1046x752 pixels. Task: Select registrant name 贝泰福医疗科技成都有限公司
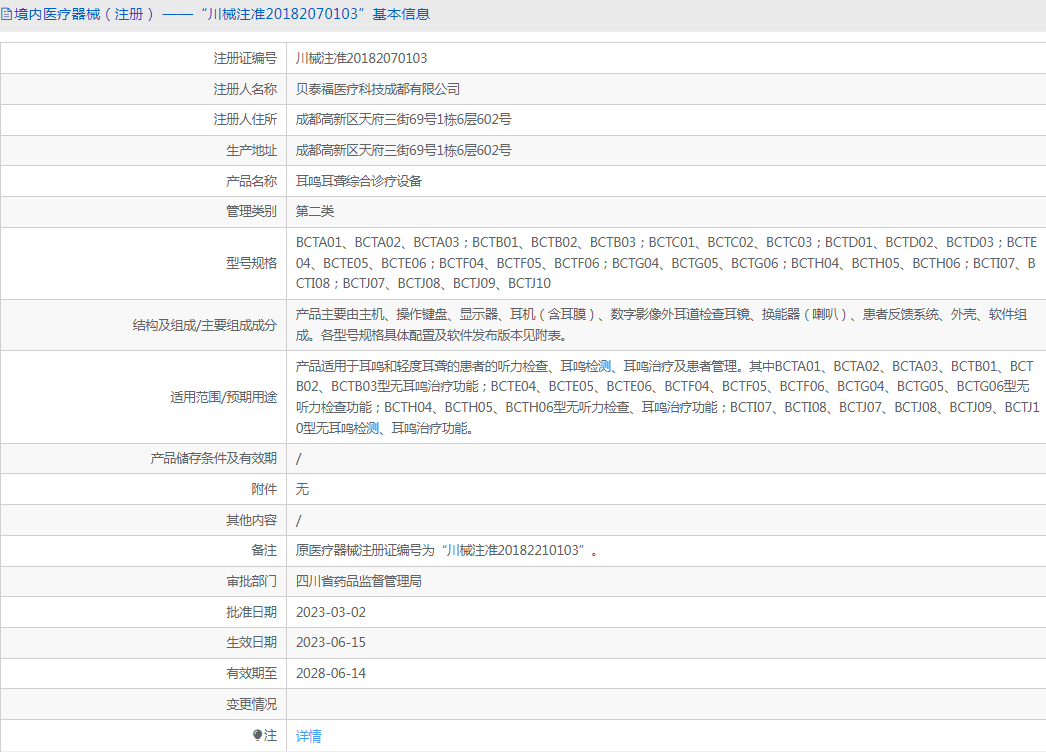tap(378, 89)
